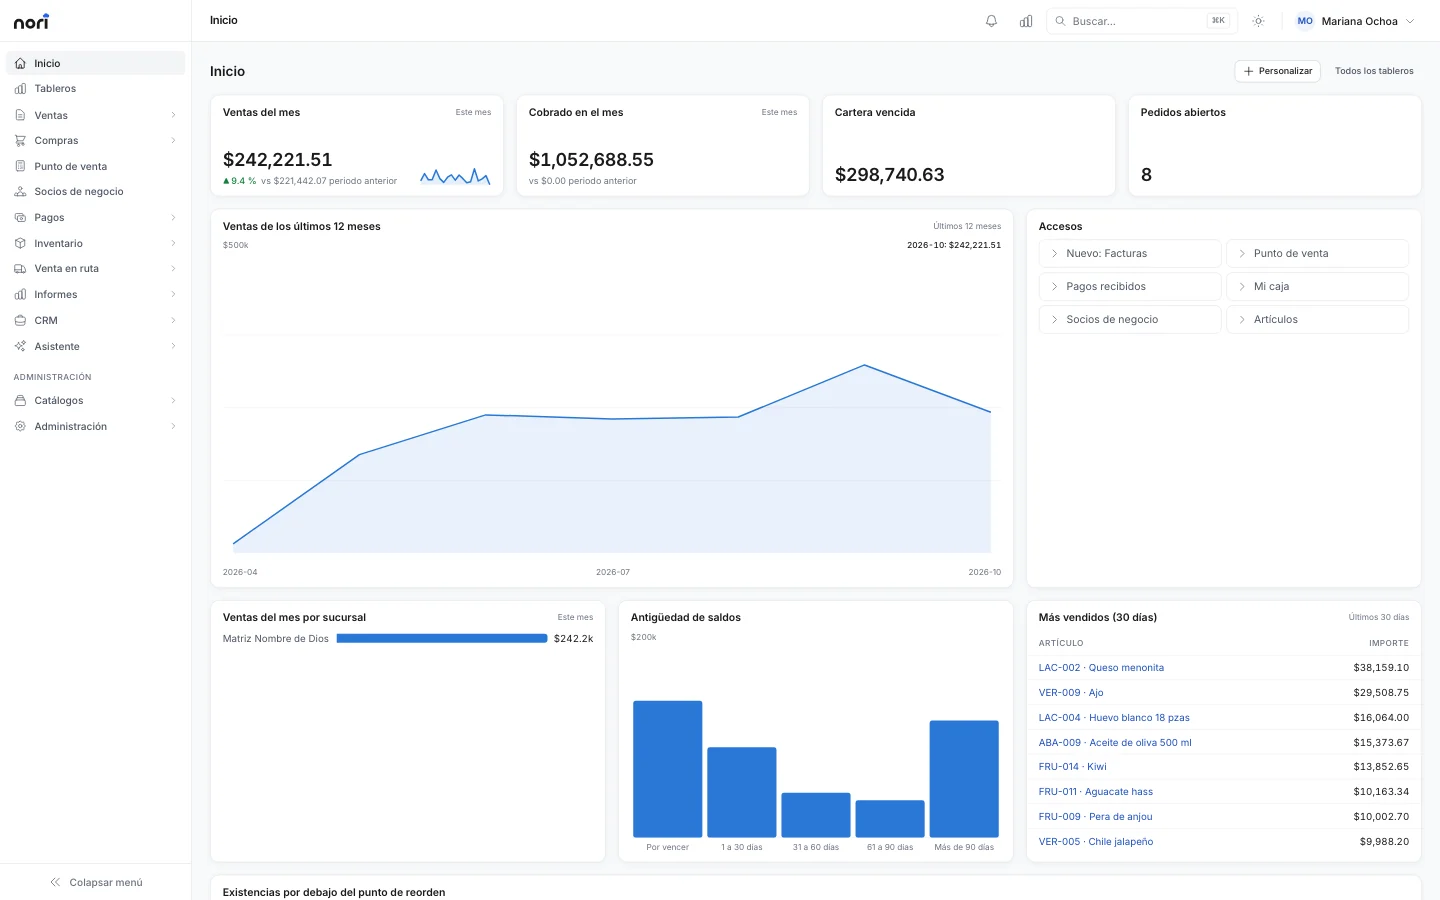Expand the Informes submenu chevron

coord(173,295)
